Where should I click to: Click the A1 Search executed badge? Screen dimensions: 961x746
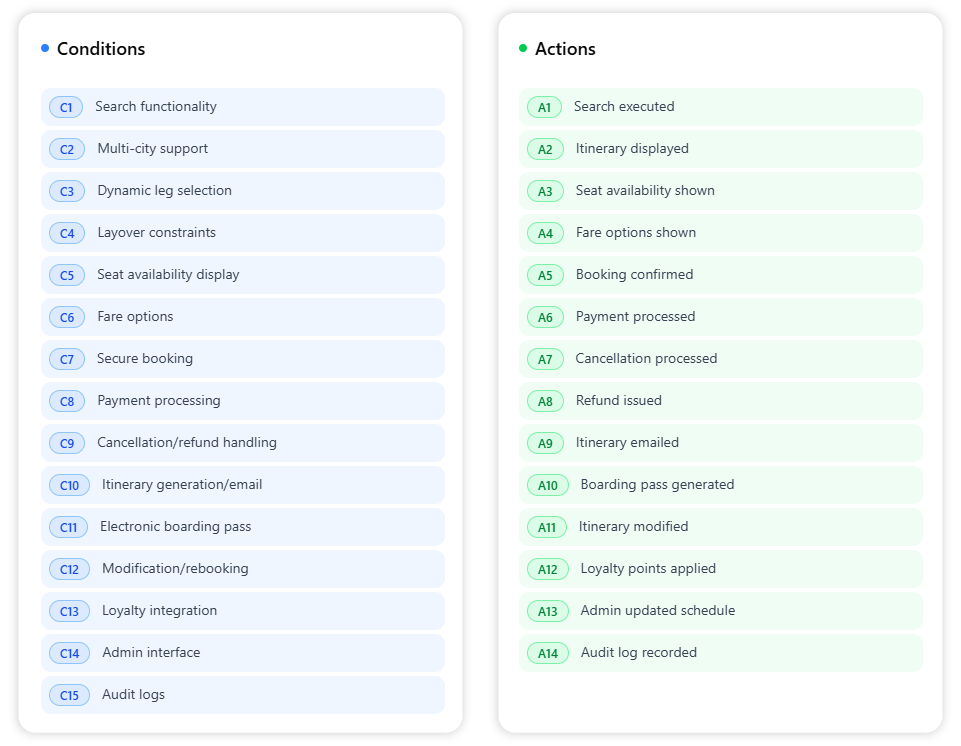tap(544, 107)
